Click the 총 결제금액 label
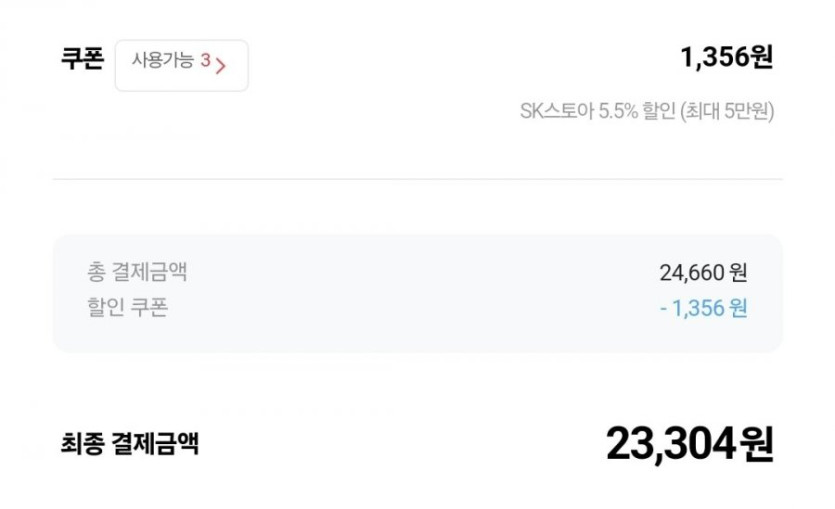This screenshot has width=835, height=509. pos(137,271)
